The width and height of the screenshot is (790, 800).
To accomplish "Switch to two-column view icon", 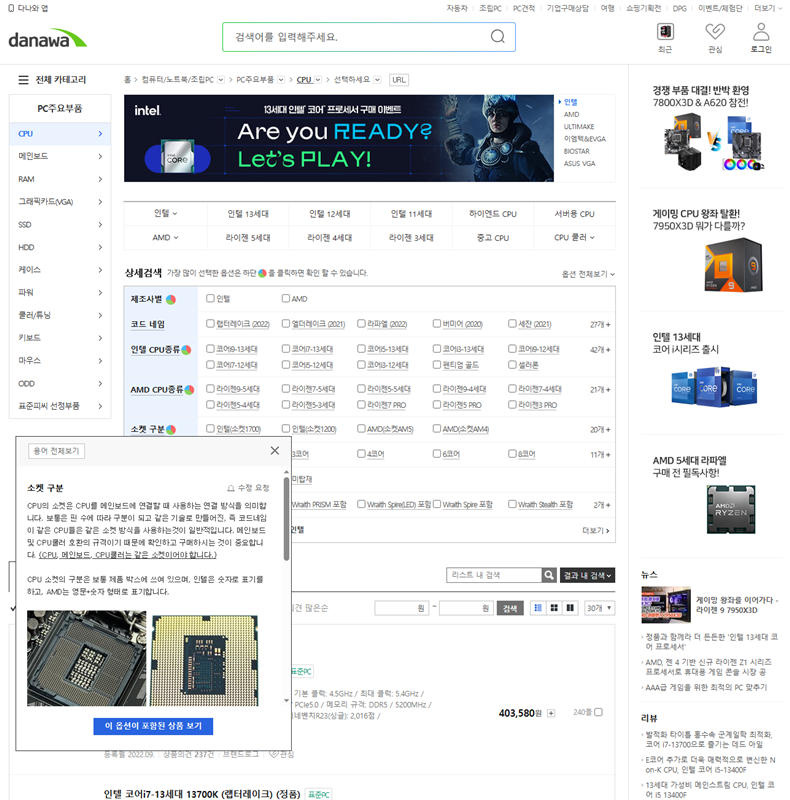I will click(570, 608).
